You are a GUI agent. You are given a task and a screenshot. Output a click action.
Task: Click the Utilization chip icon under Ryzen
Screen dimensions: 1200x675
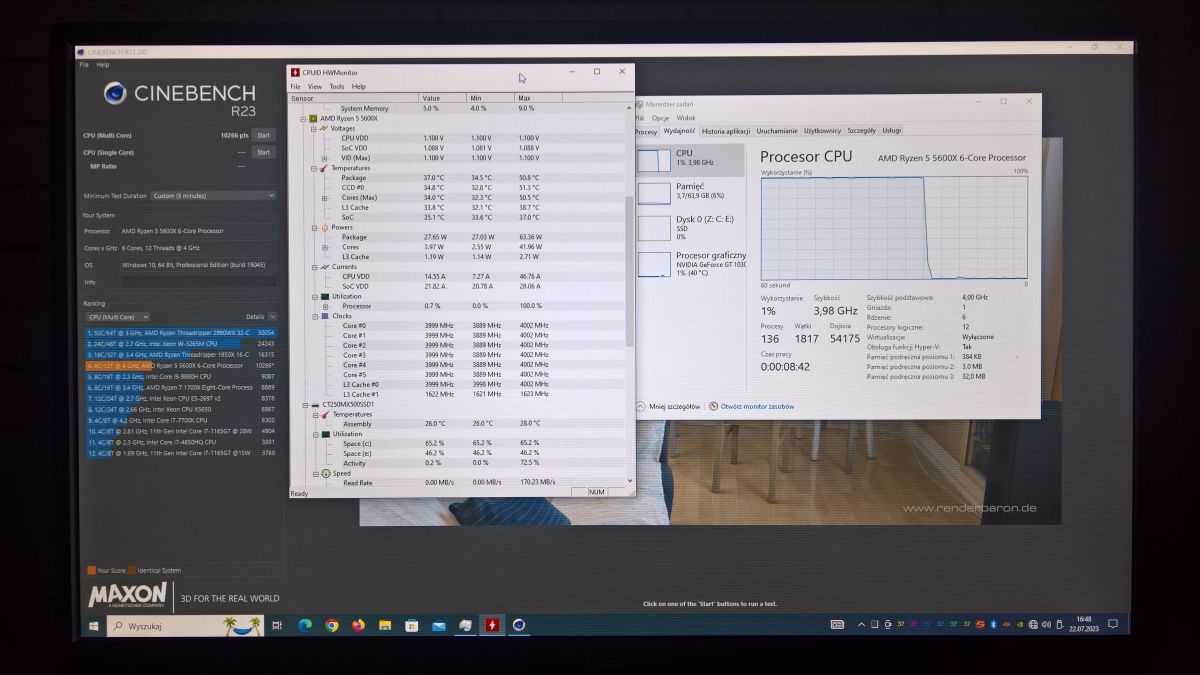click(x=323, y=296)
